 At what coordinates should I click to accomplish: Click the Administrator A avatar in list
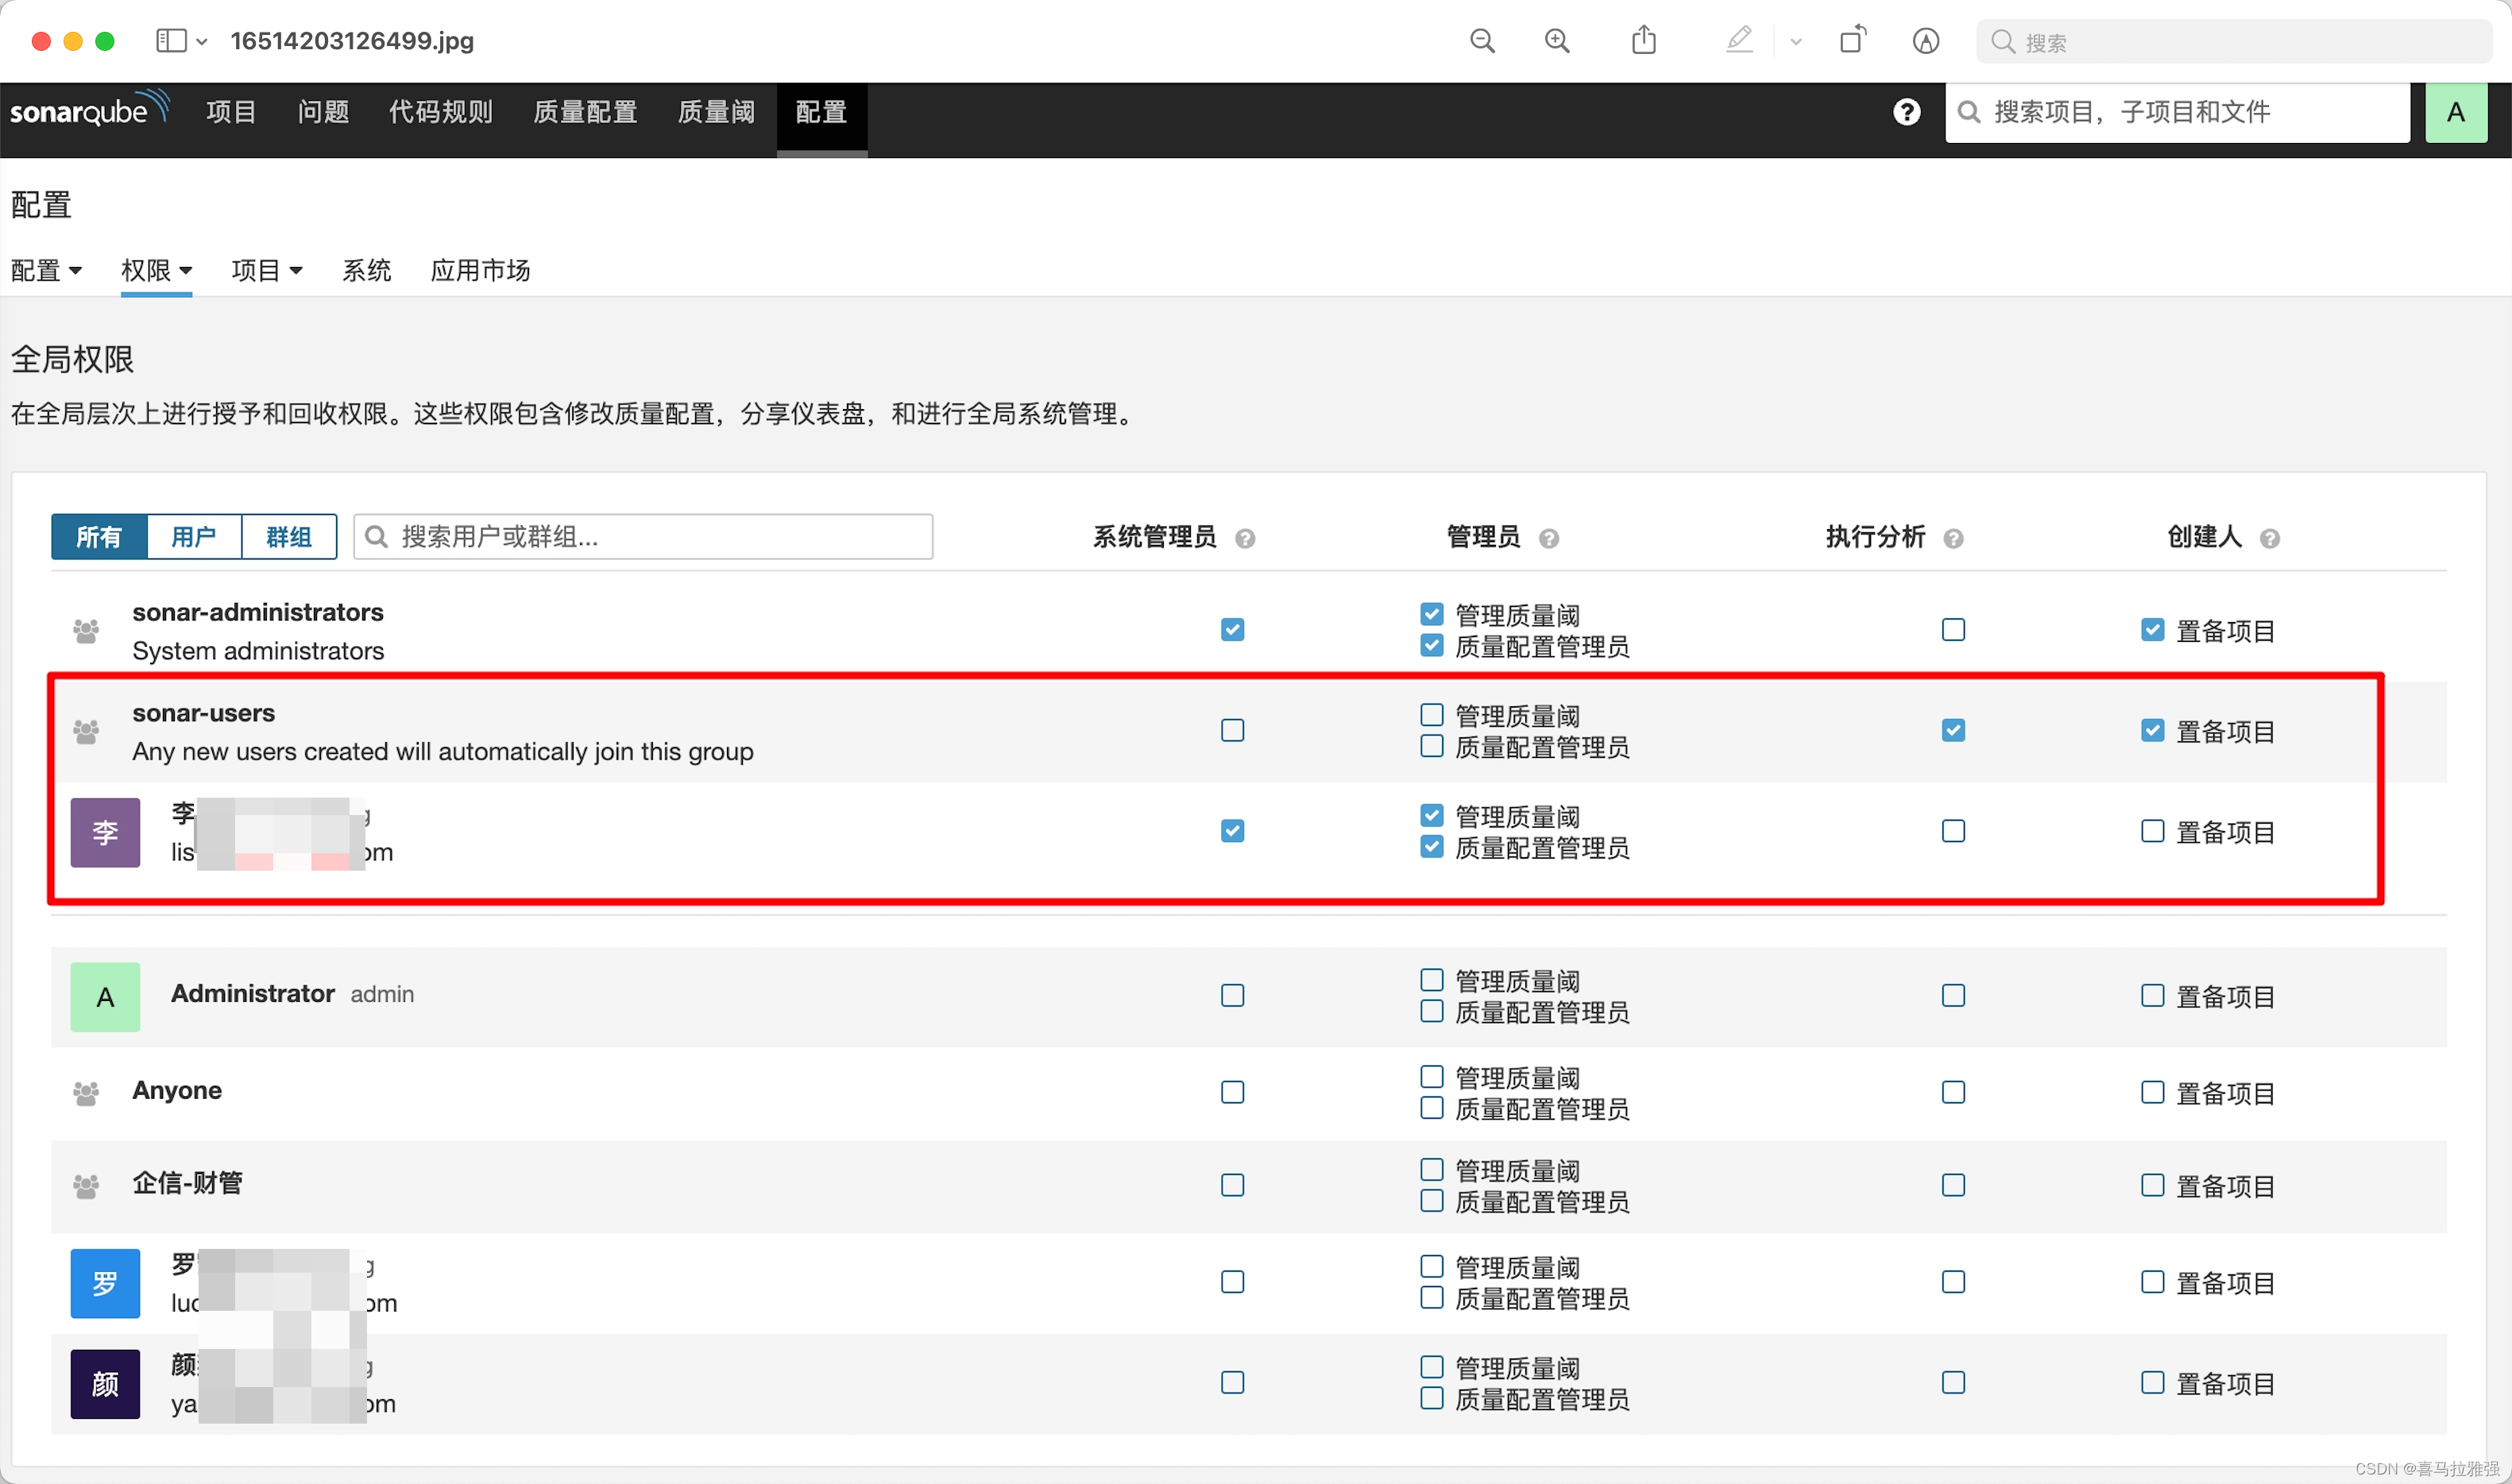(x=105, y=997)
